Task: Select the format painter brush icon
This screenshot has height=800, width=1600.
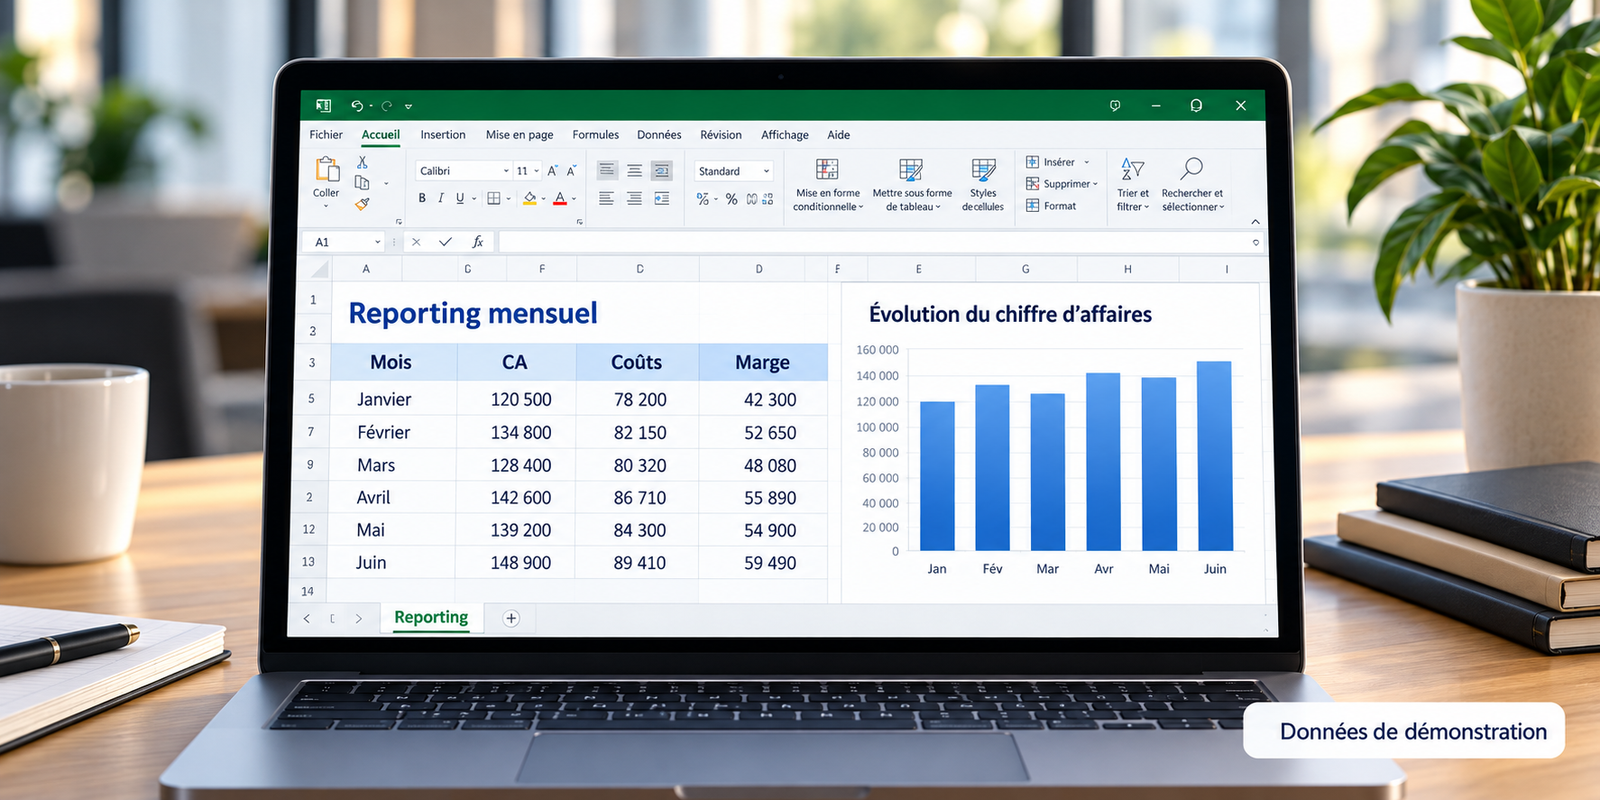Action: click(362, 204)
